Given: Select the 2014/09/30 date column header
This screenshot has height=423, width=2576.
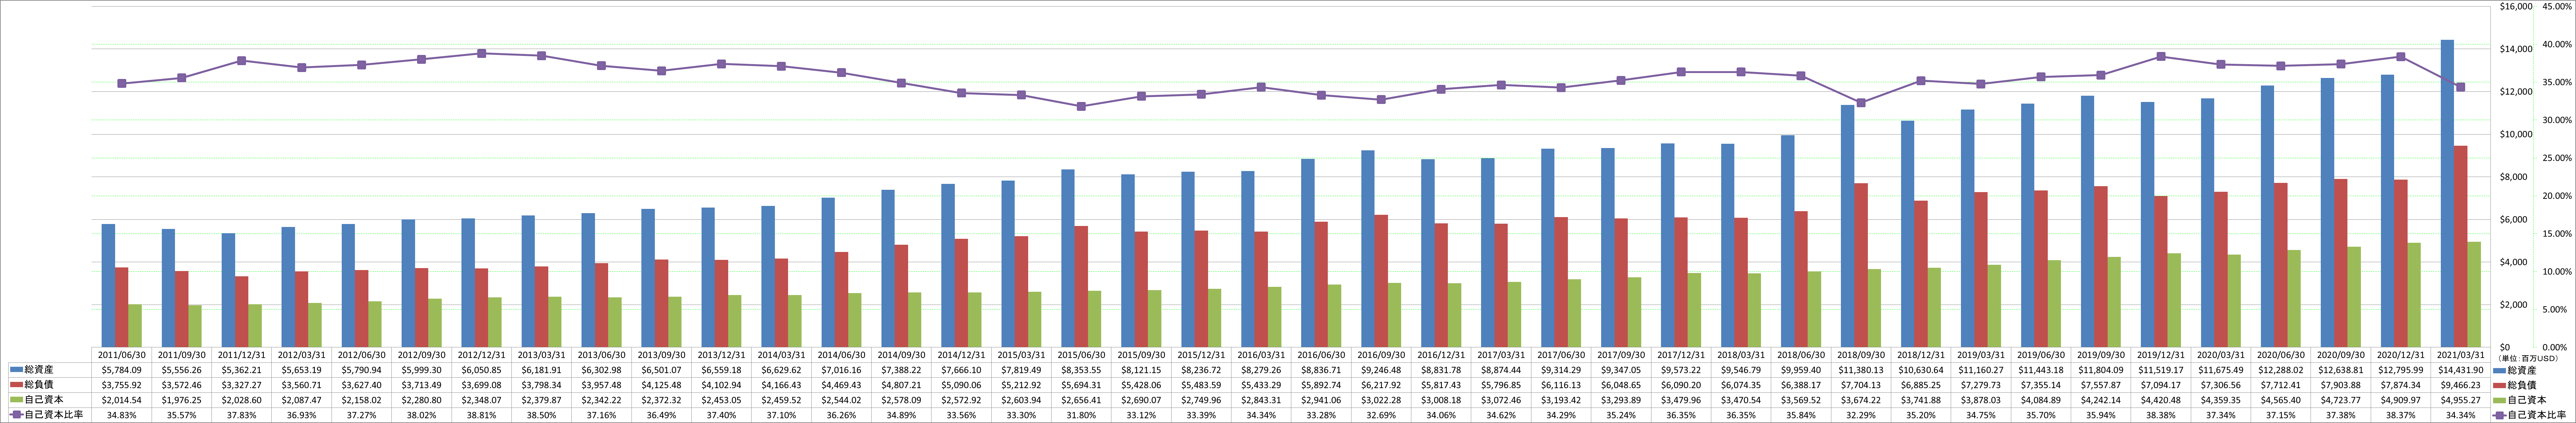Looking at the screenshot, I should point(901,355).
